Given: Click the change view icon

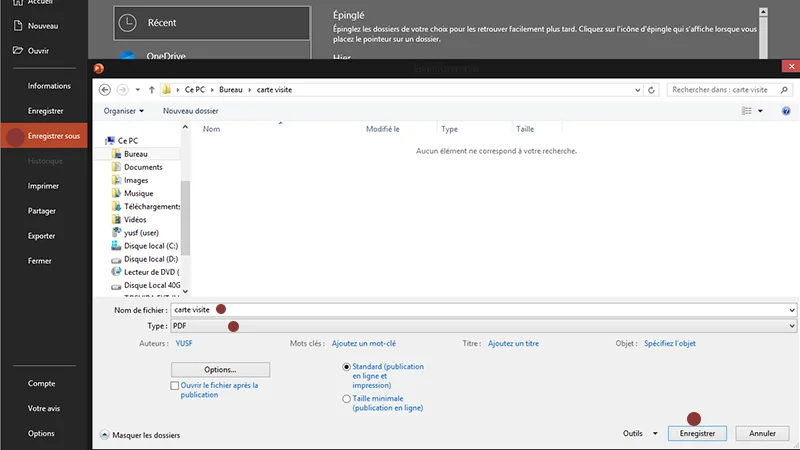Looking at the screenshot, I should pyautogui.click(x=746, y=111).
